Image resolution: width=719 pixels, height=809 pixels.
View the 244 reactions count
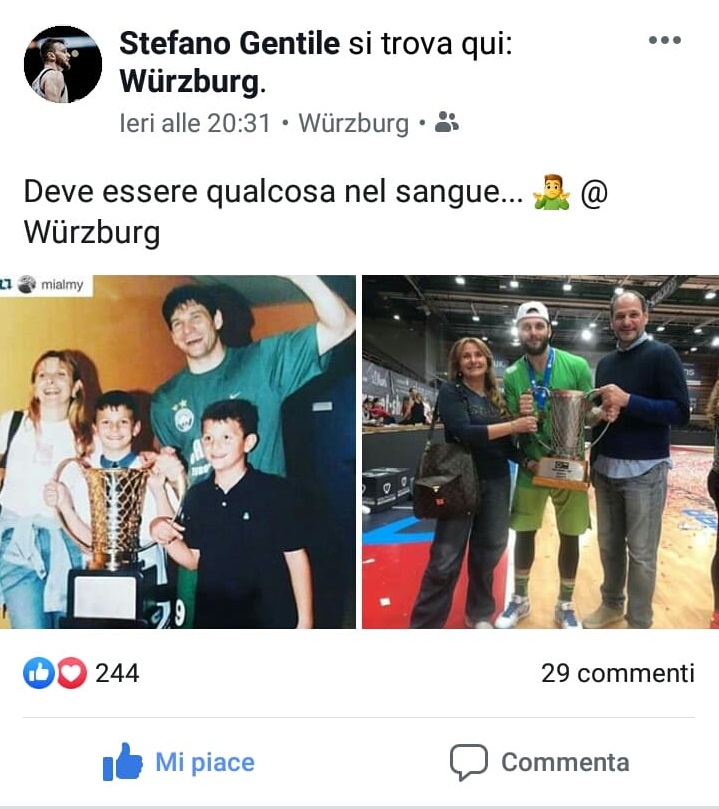click(117, 673)
